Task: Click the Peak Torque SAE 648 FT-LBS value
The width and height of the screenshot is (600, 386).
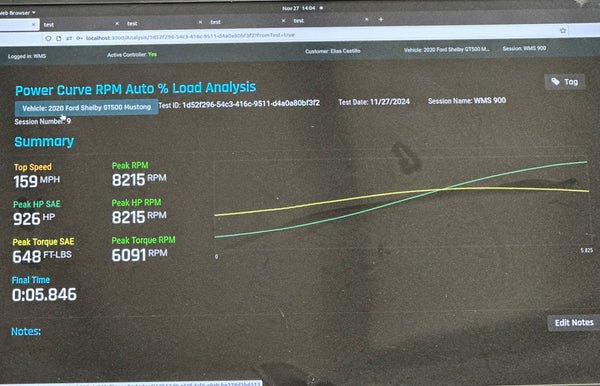Action: [42, 256]
